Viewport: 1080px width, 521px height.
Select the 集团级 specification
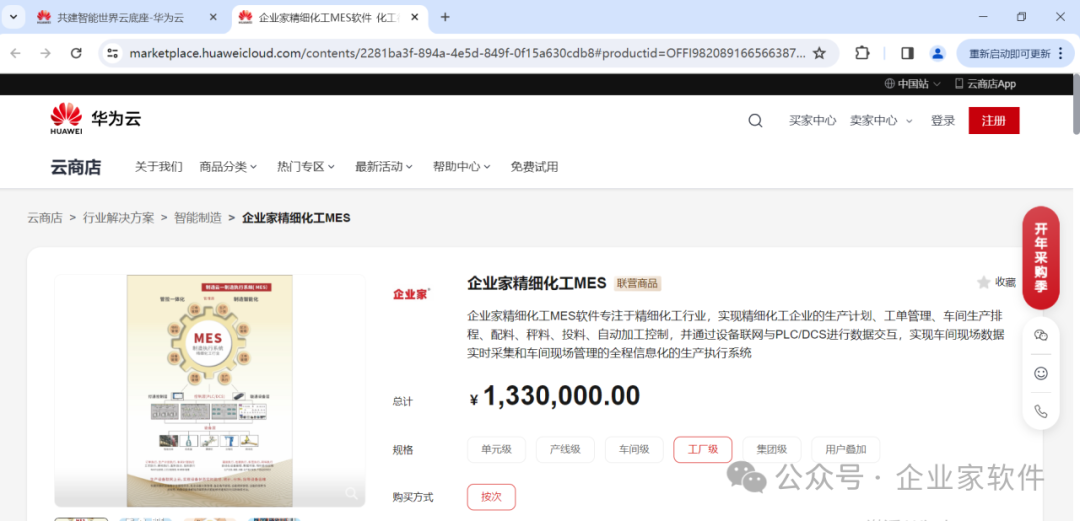pyautogui.click(x=771, y=450)
